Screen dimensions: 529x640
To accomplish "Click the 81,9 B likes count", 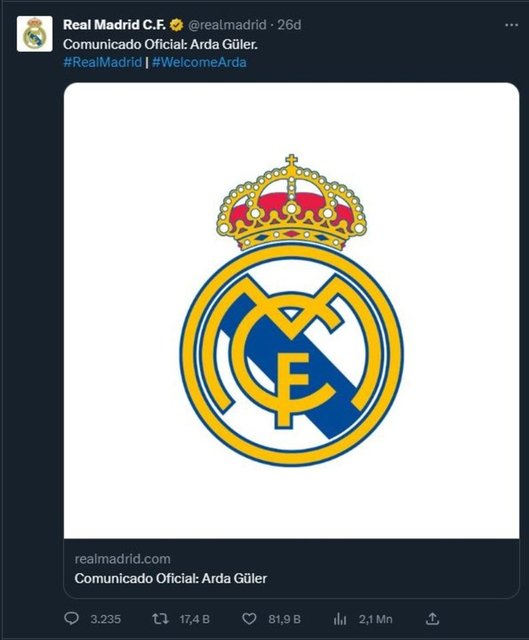I will point(285,620).
